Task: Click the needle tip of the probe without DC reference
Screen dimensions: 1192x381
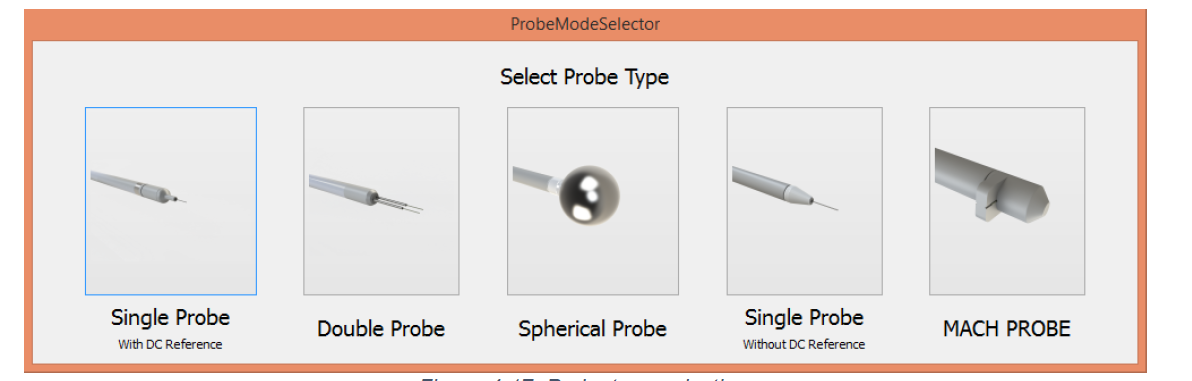Action: 825,204
